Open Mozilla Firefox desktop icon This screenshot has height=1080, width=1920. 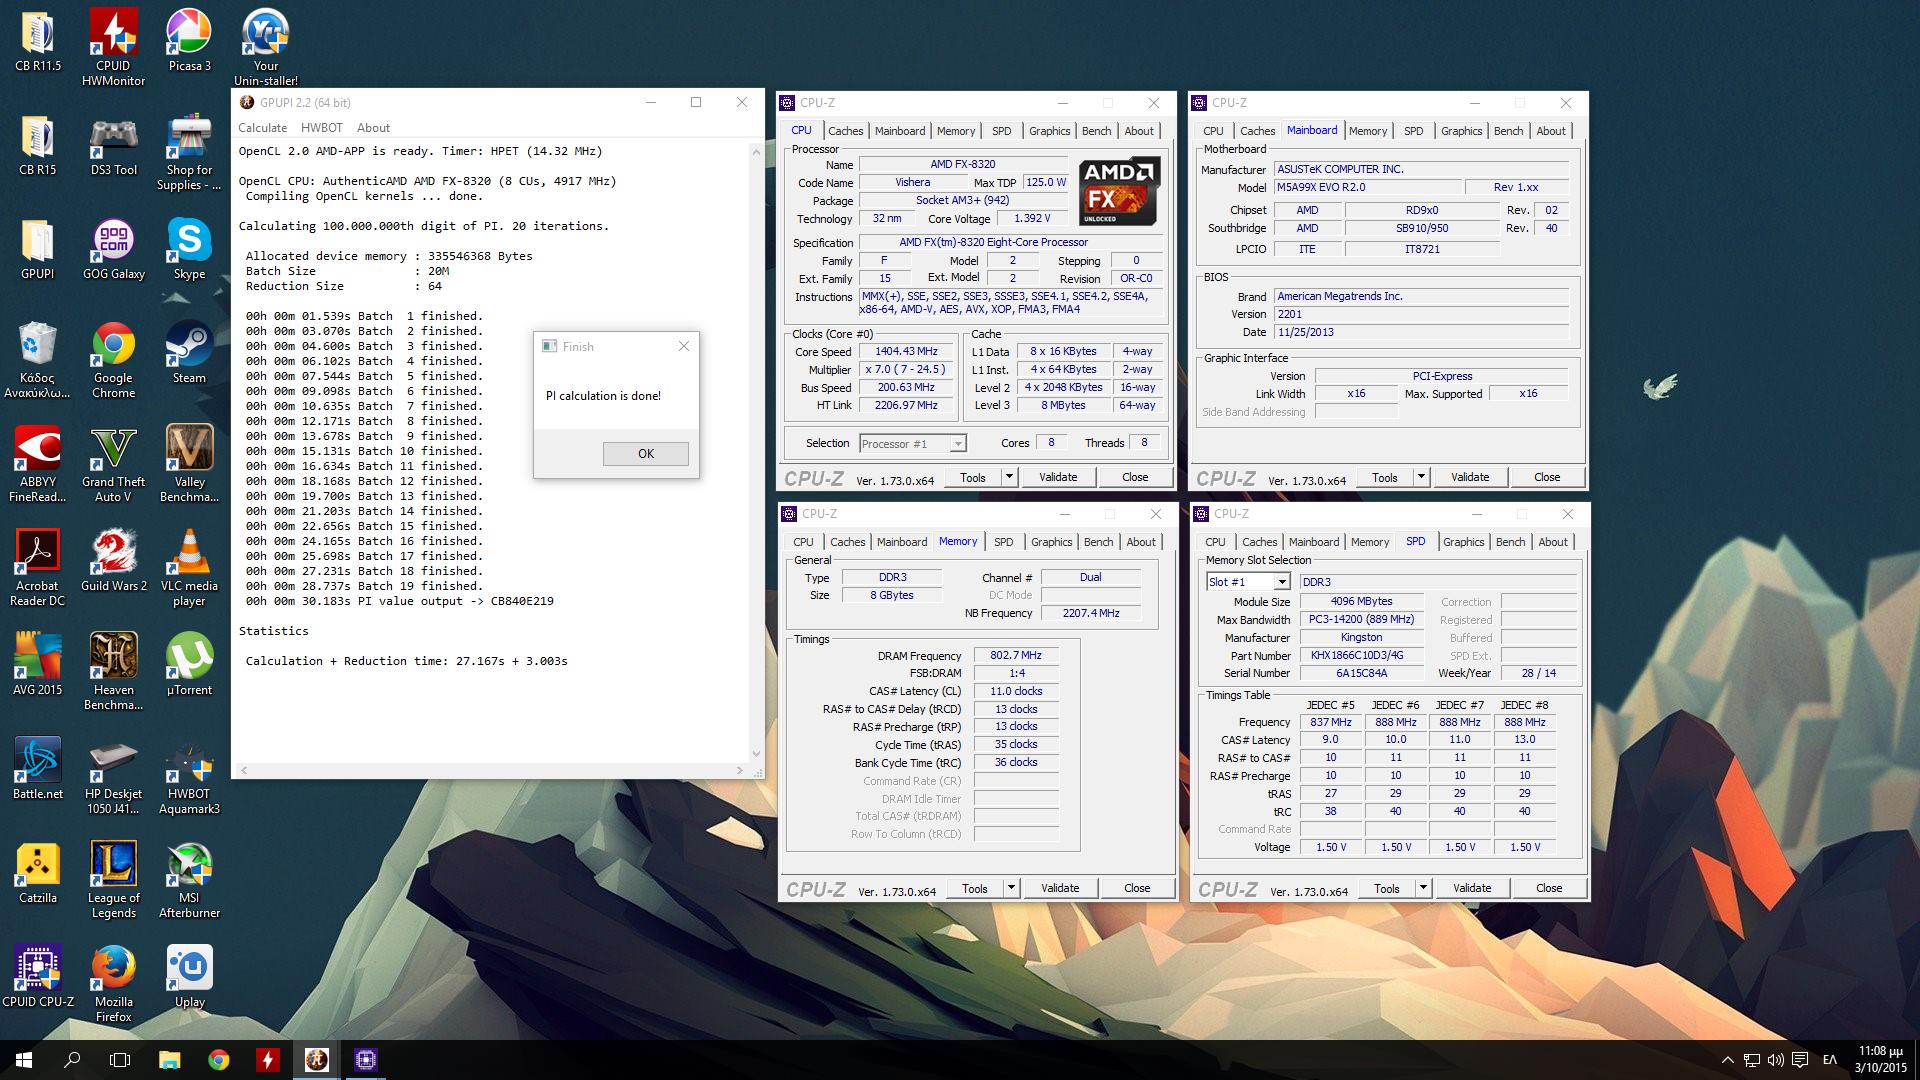click(x=113, y=984)
